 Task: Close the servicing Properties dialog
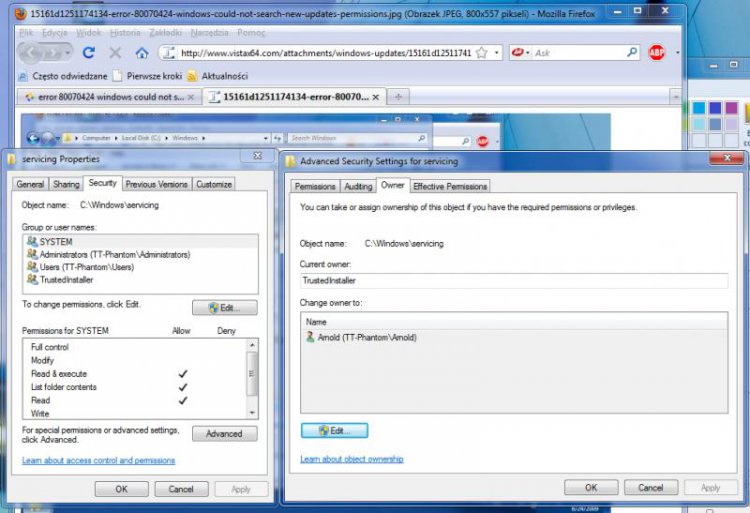(x=258, y=156)
